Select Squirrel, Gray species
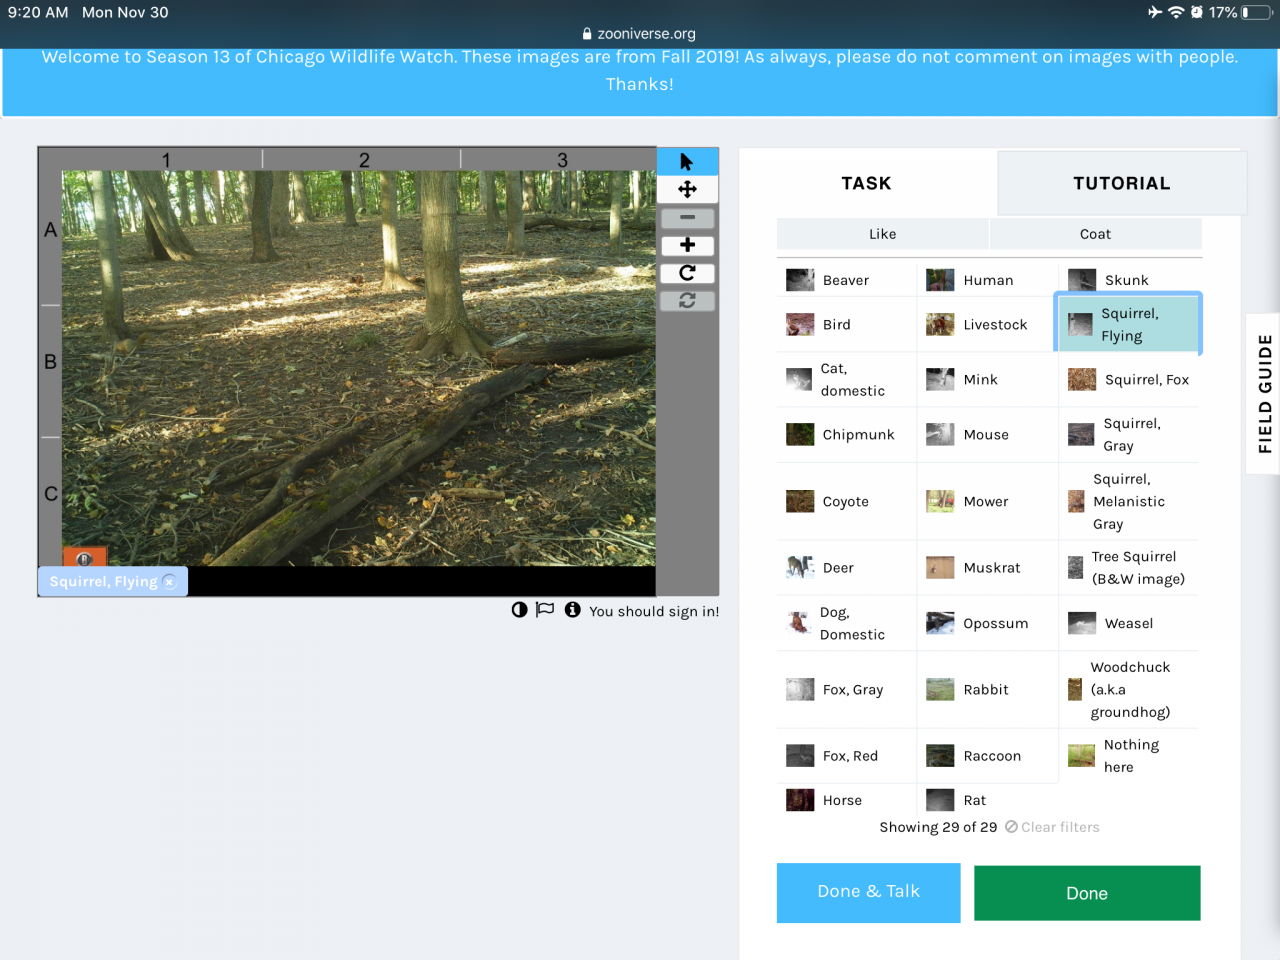1280x960 pixels. pyautogui.click(x=1128, y=435)
